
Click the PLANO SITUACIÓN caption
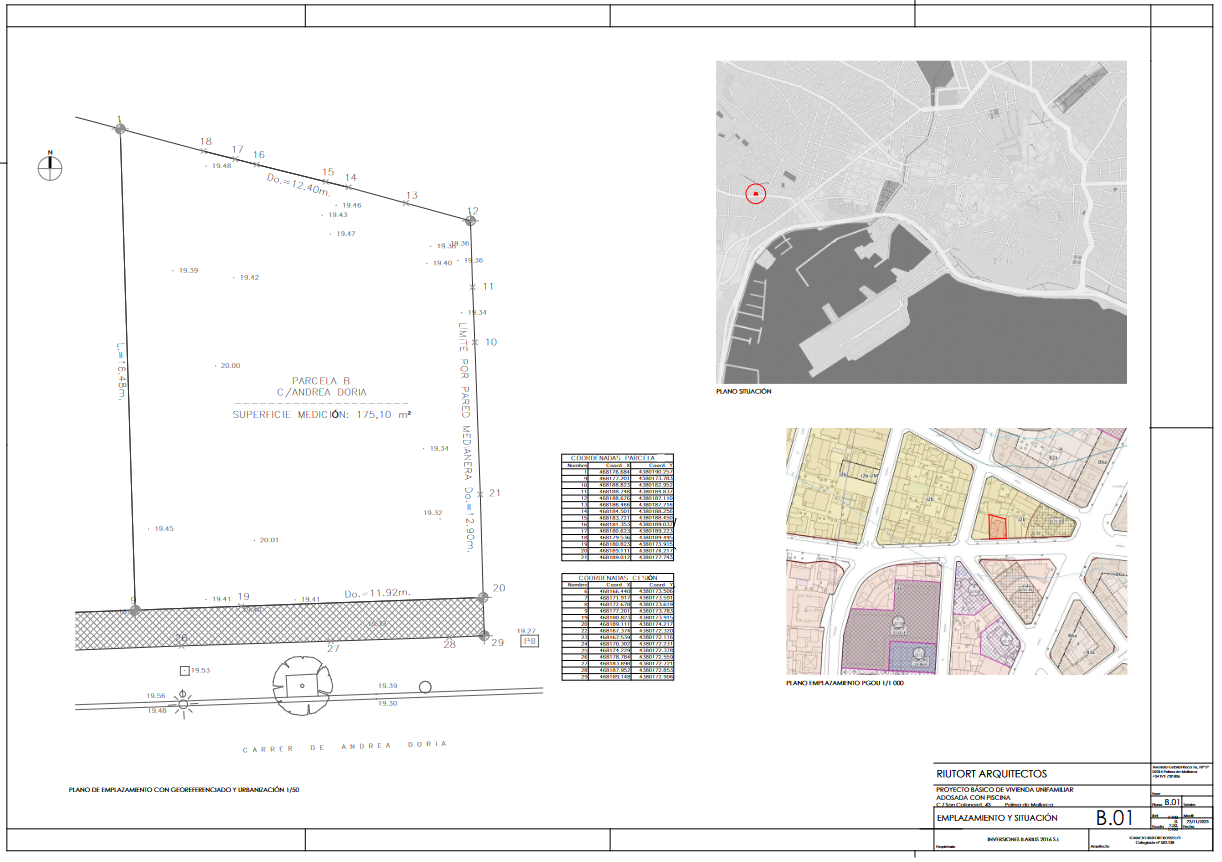[x=743, y=392]
